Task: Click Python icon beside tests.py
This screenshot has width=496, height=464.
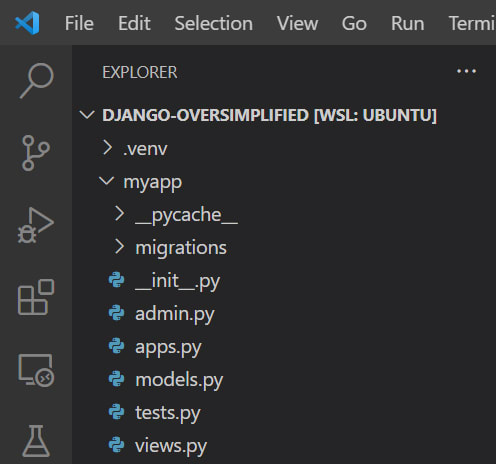Action: pyautogui.click(x=116, y=412)
